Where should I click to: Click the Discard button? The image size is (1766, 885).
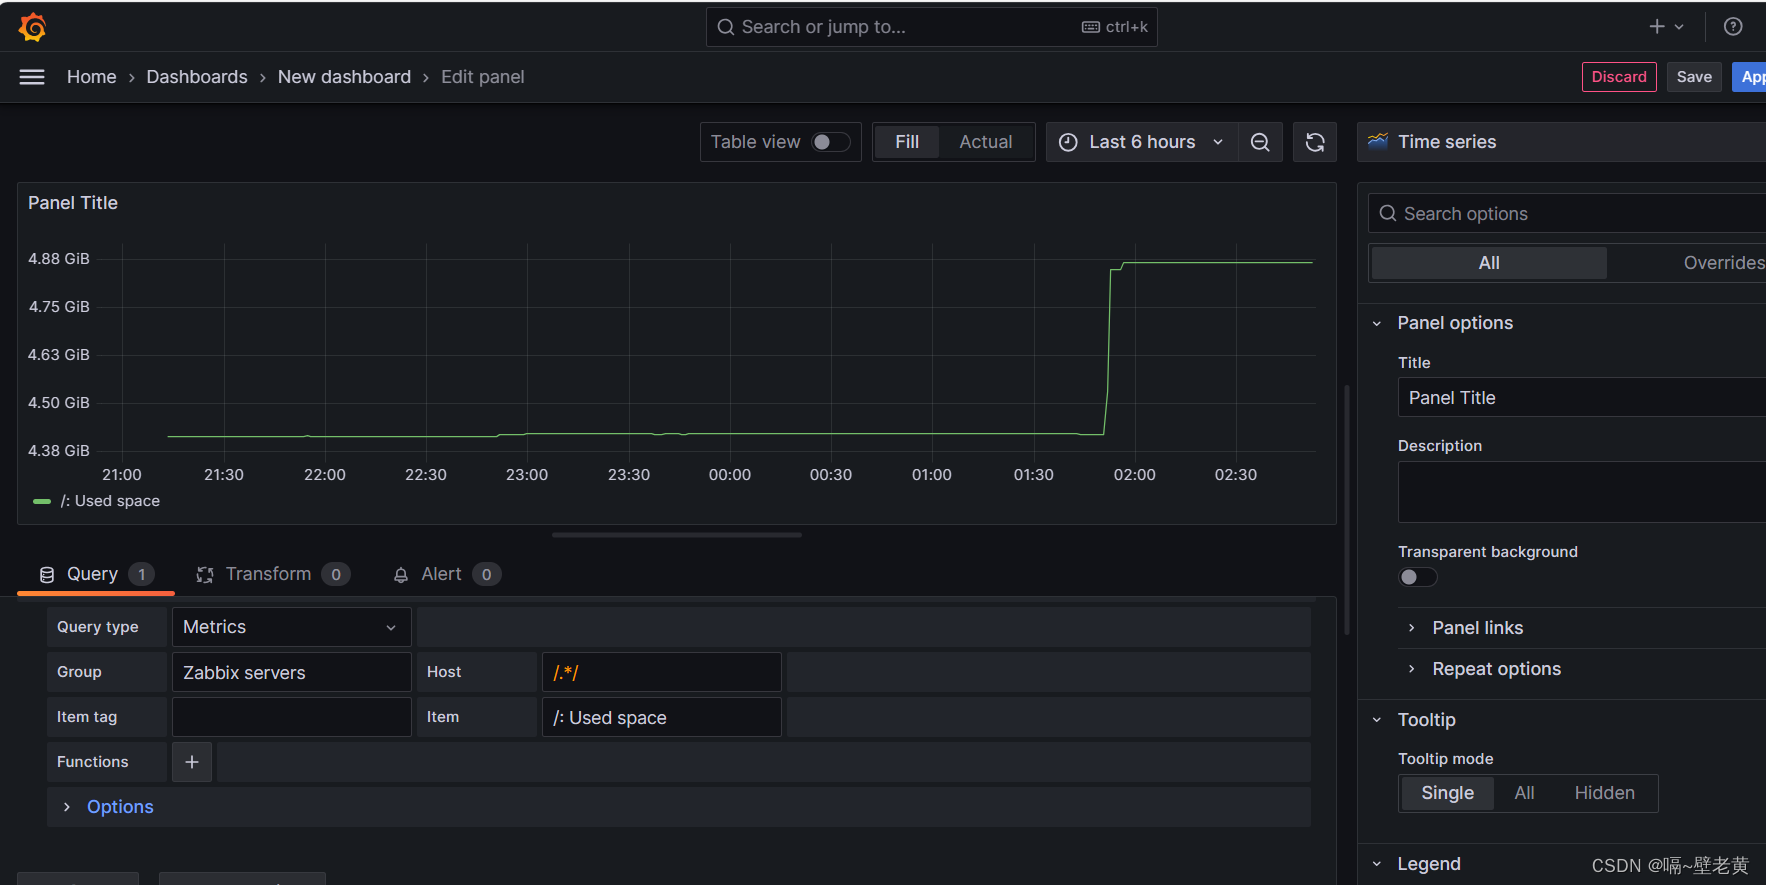point(1619,77)
